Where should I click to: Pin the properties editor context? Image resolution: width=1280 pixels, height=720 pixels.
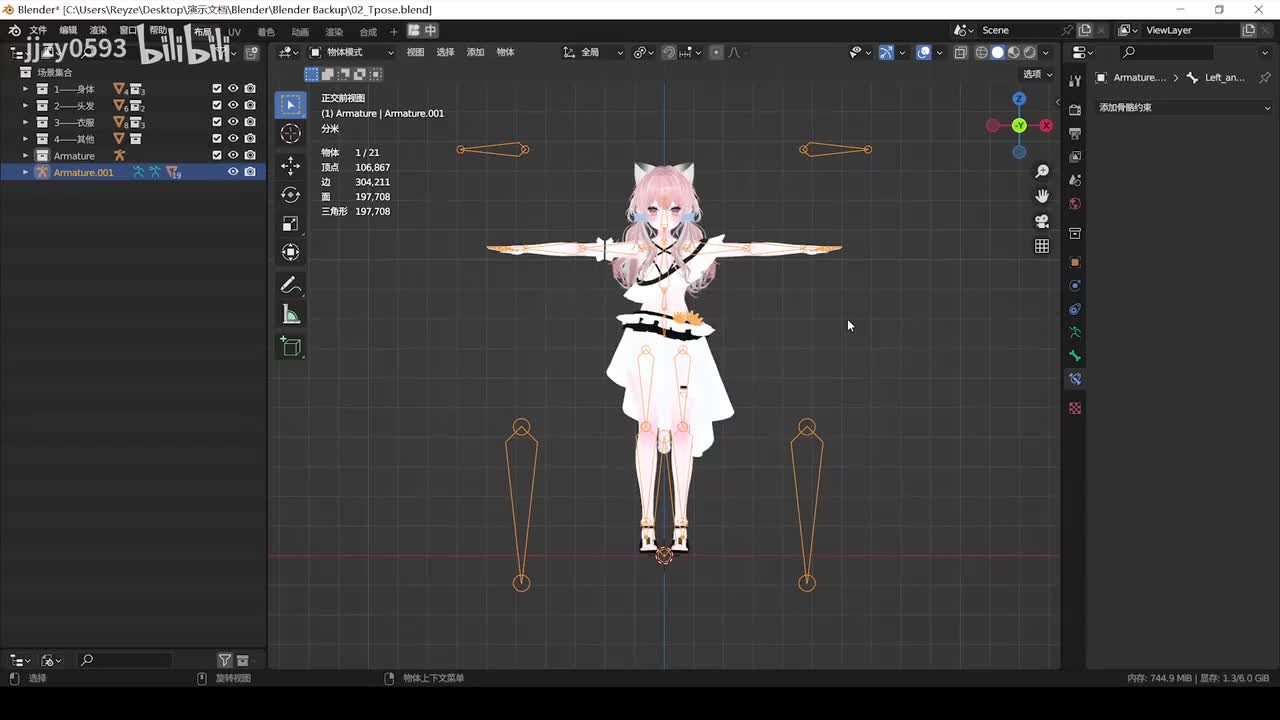point(1265,77)
